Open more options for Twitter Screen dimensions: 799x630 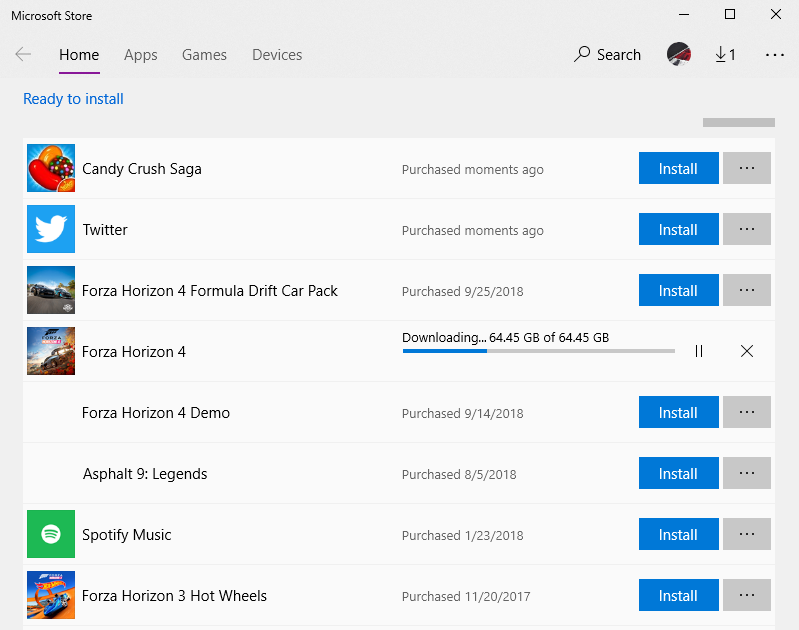(747, 229)
